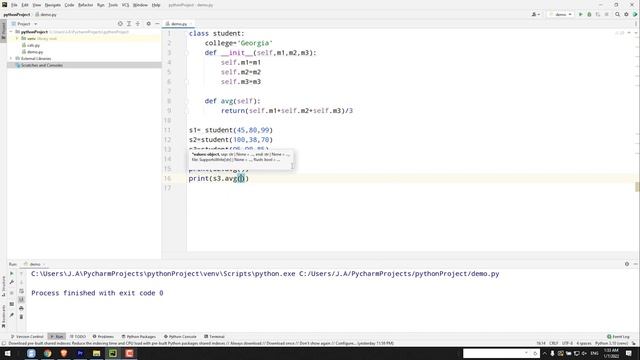Select demo.py in project tree
The width and height of the screenshot is (640, 360).
33,52
